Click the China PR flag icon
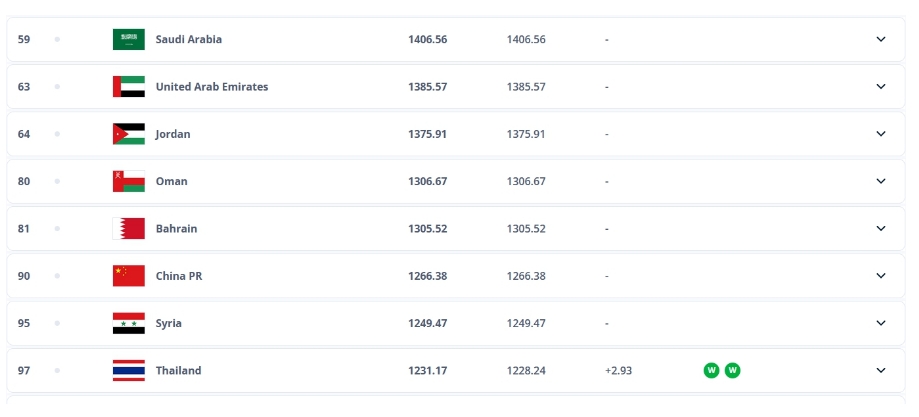Image resolution: width=919 pixels, height=417 pixels. 129,276
